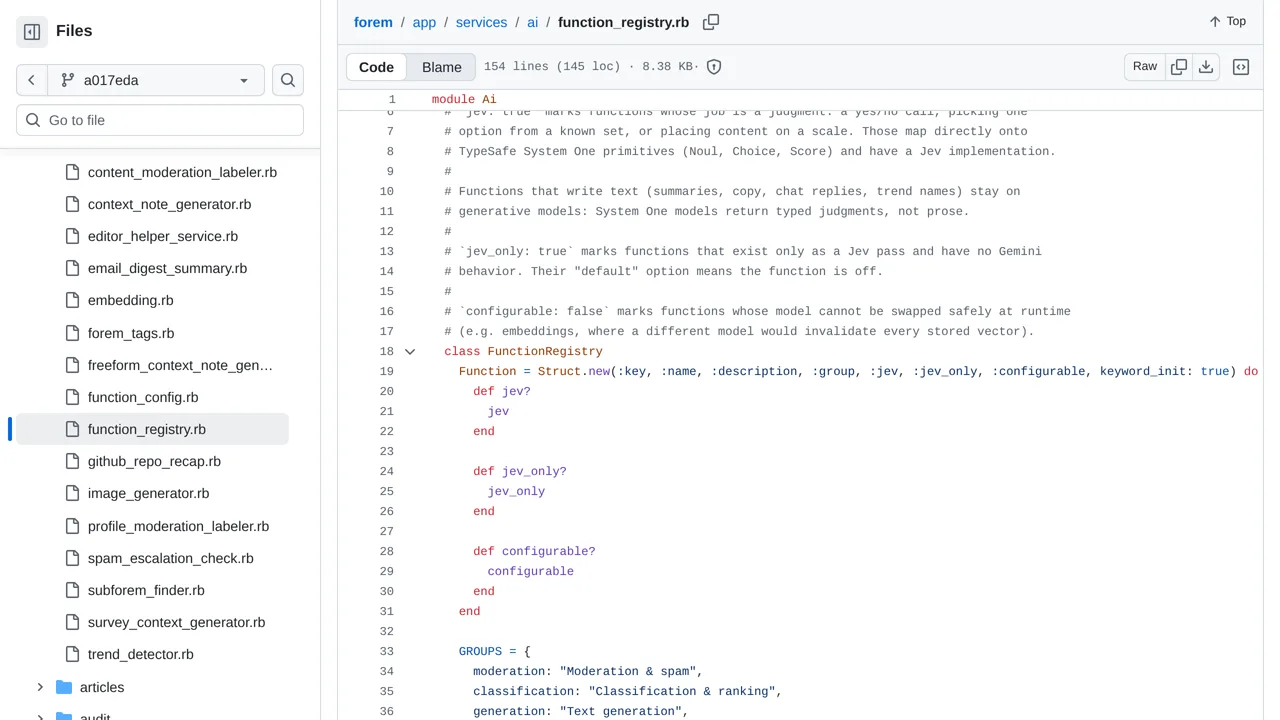Viewport: 1280px width, 720px height.
Task: Click the search magnifier button in Files
Action: [x=288, y=80]
